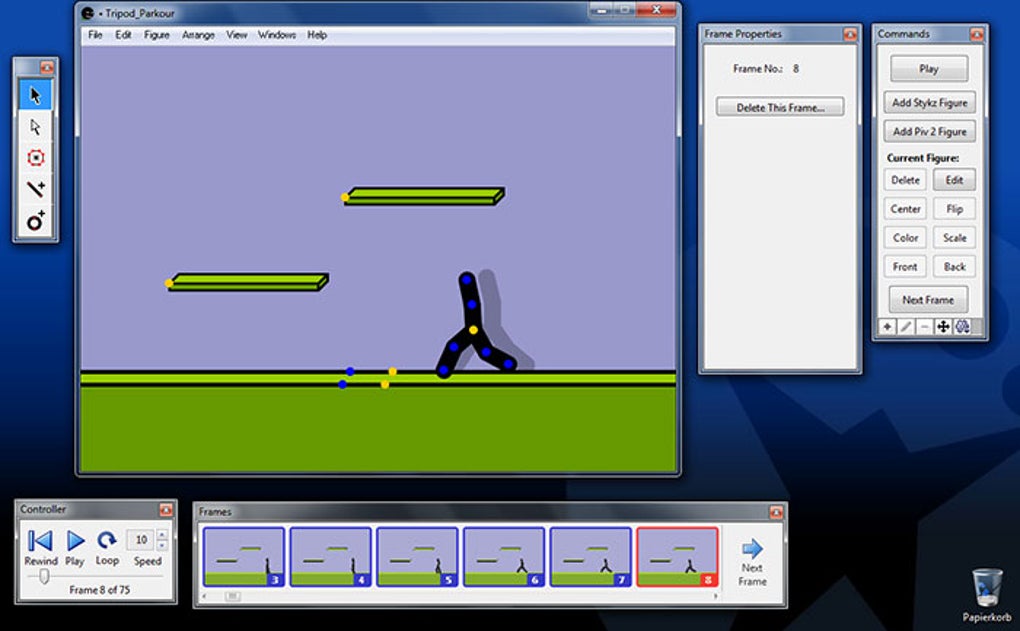Select the highlighted frame 8 thumbnail
1020x631 pixels.
click(677, 557)
